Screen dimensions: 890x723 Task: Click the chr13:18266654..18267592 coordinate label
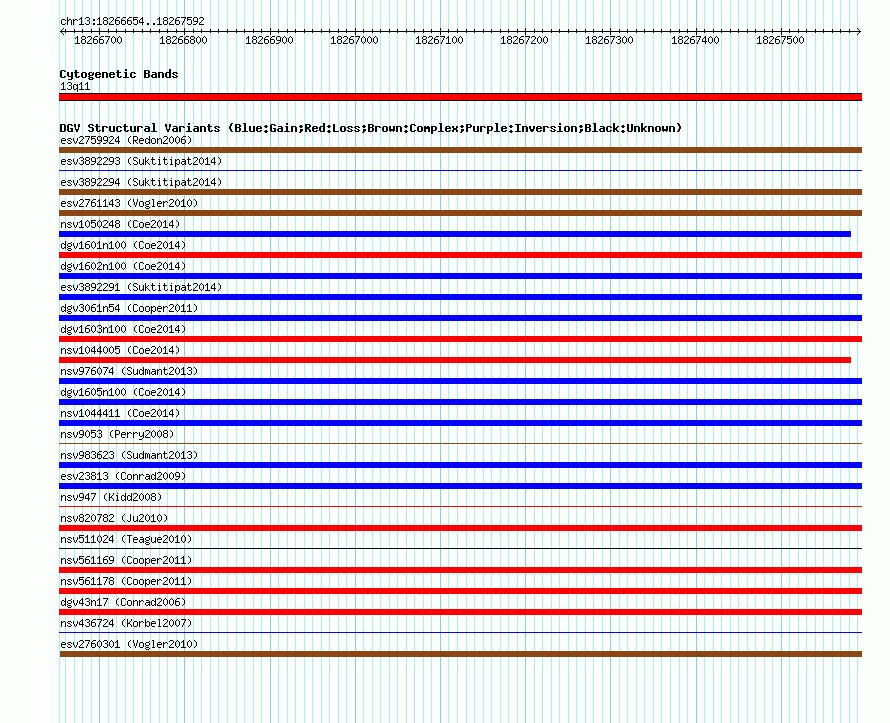132,22
